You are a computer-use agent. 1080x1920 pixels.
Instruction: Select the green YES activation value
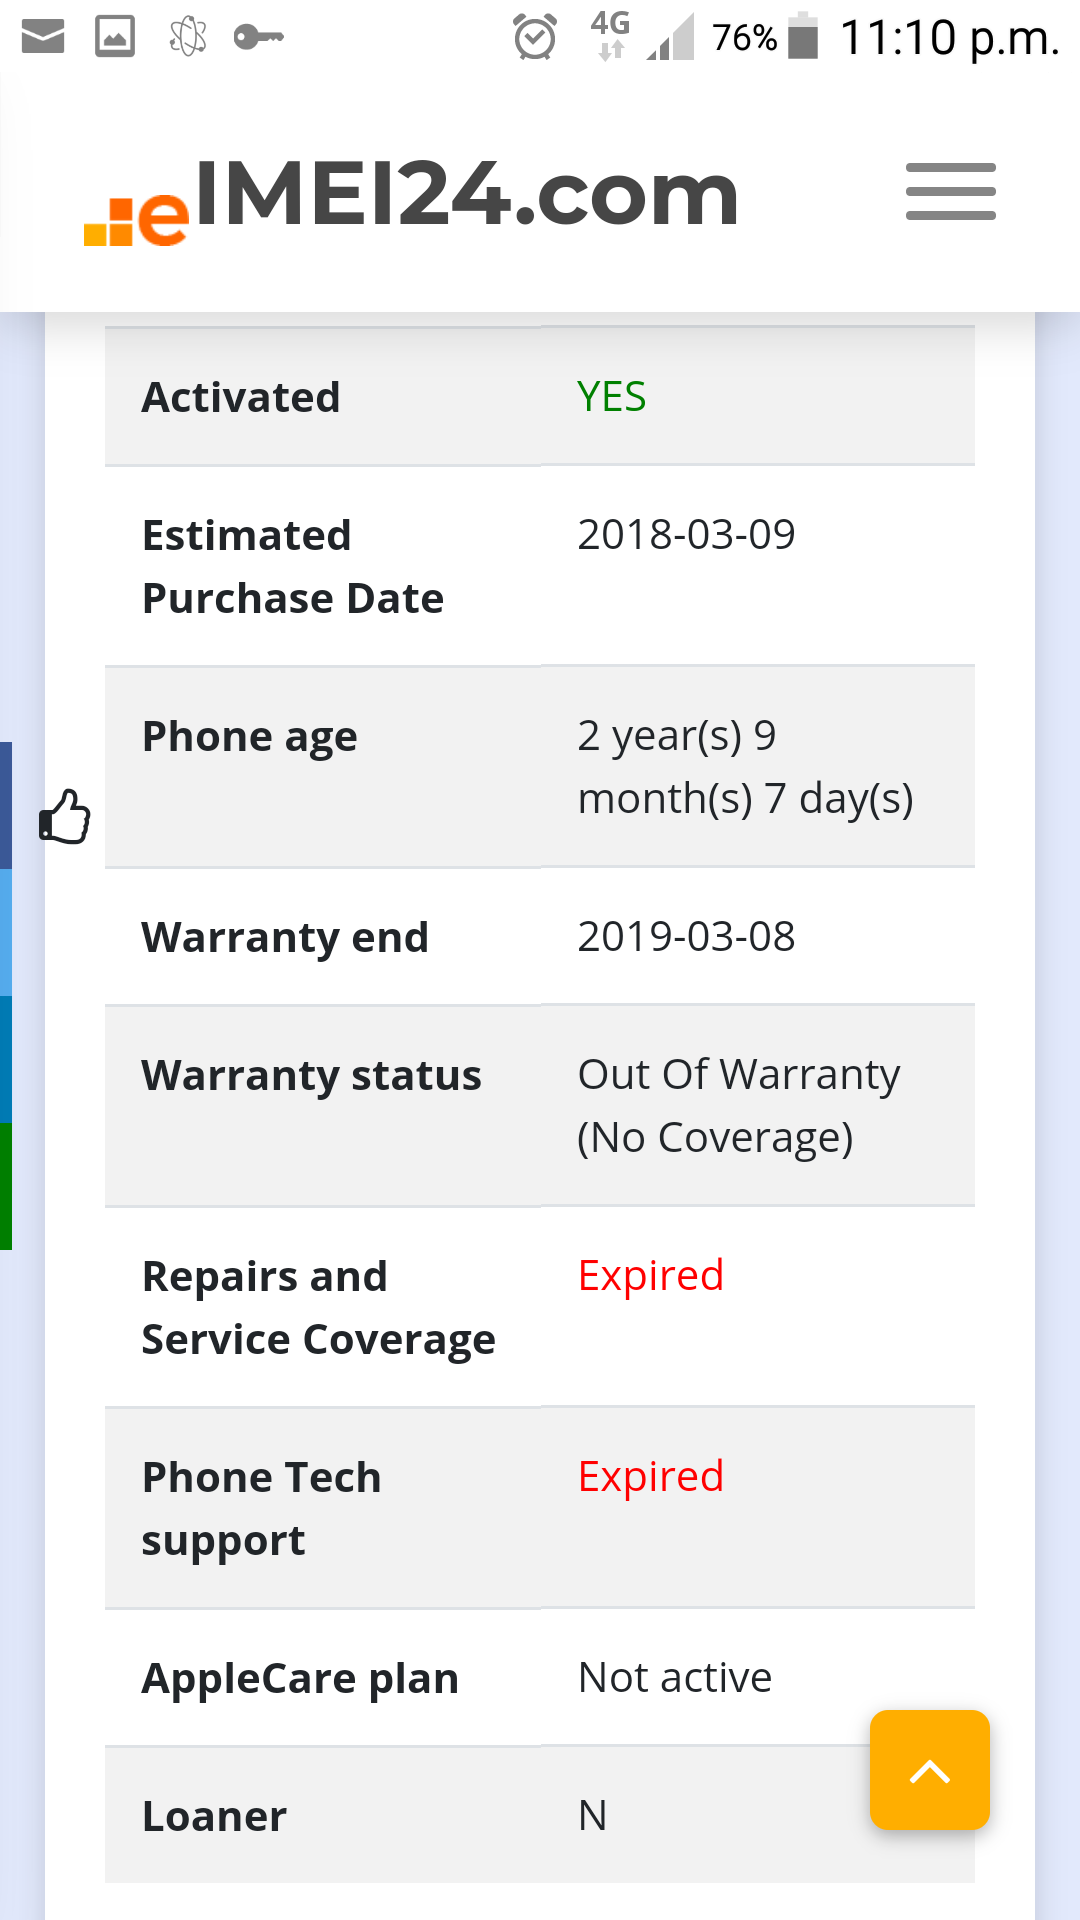coord(612,397)
